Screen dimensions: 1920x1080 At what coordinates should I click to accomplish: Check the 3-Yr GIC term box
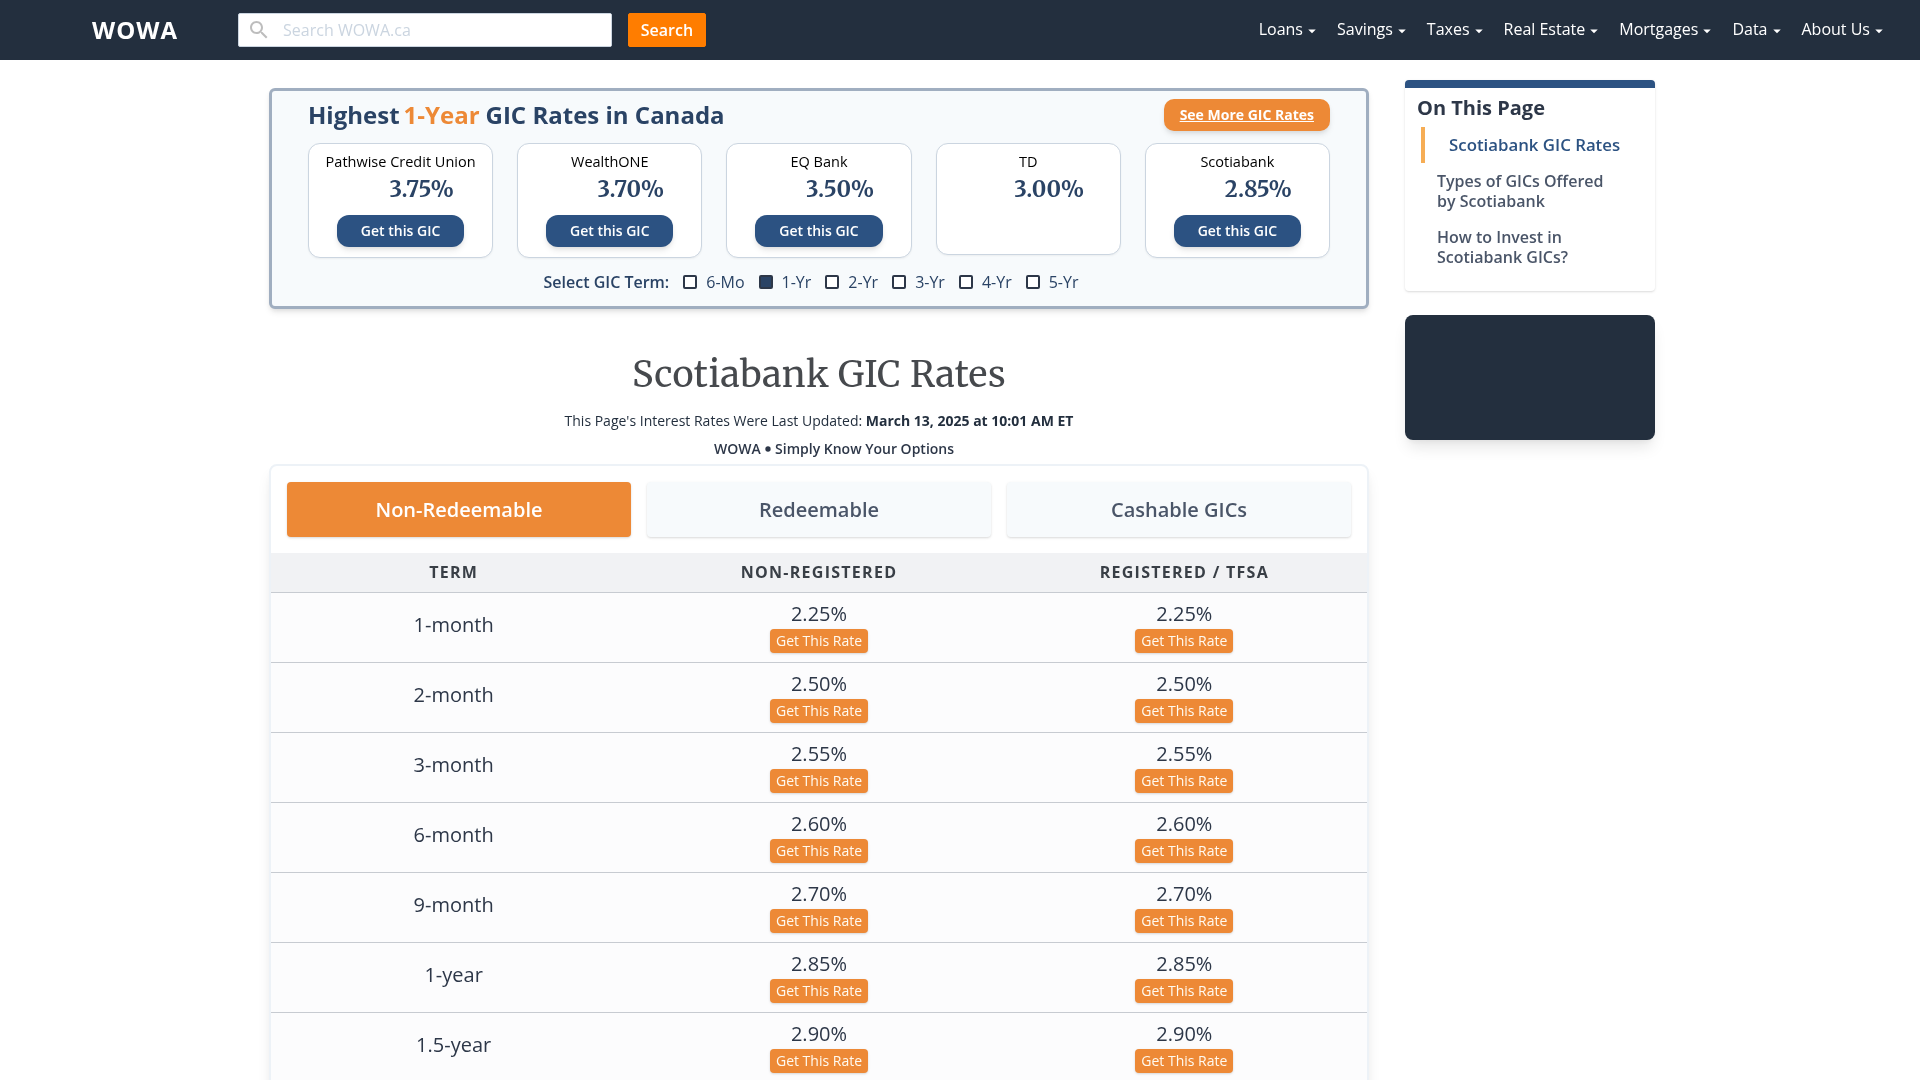point(899,282)
